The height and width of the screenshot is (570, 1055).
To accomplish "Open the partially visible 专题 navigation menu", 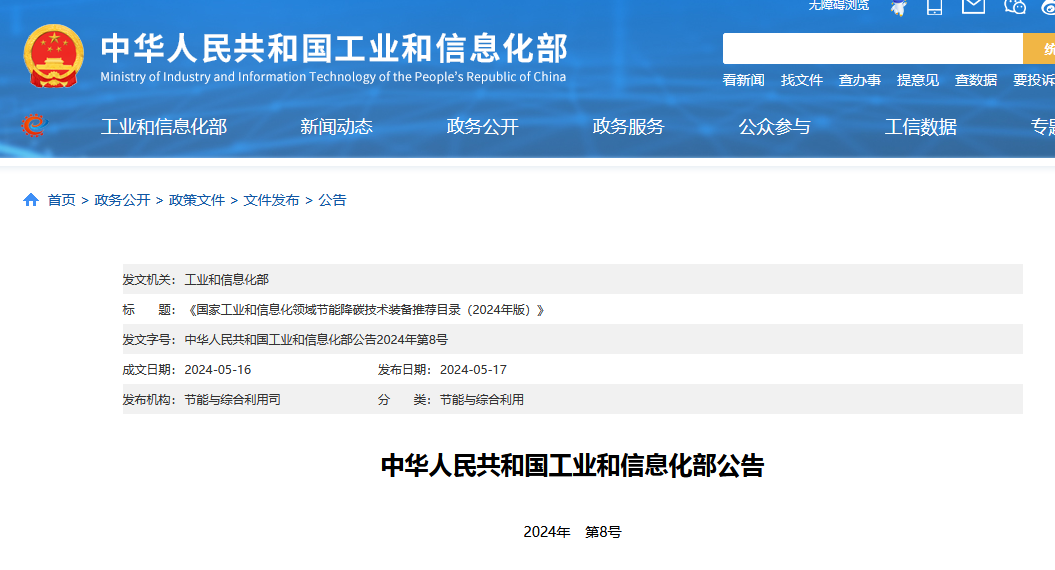I will coord(1042,127).
